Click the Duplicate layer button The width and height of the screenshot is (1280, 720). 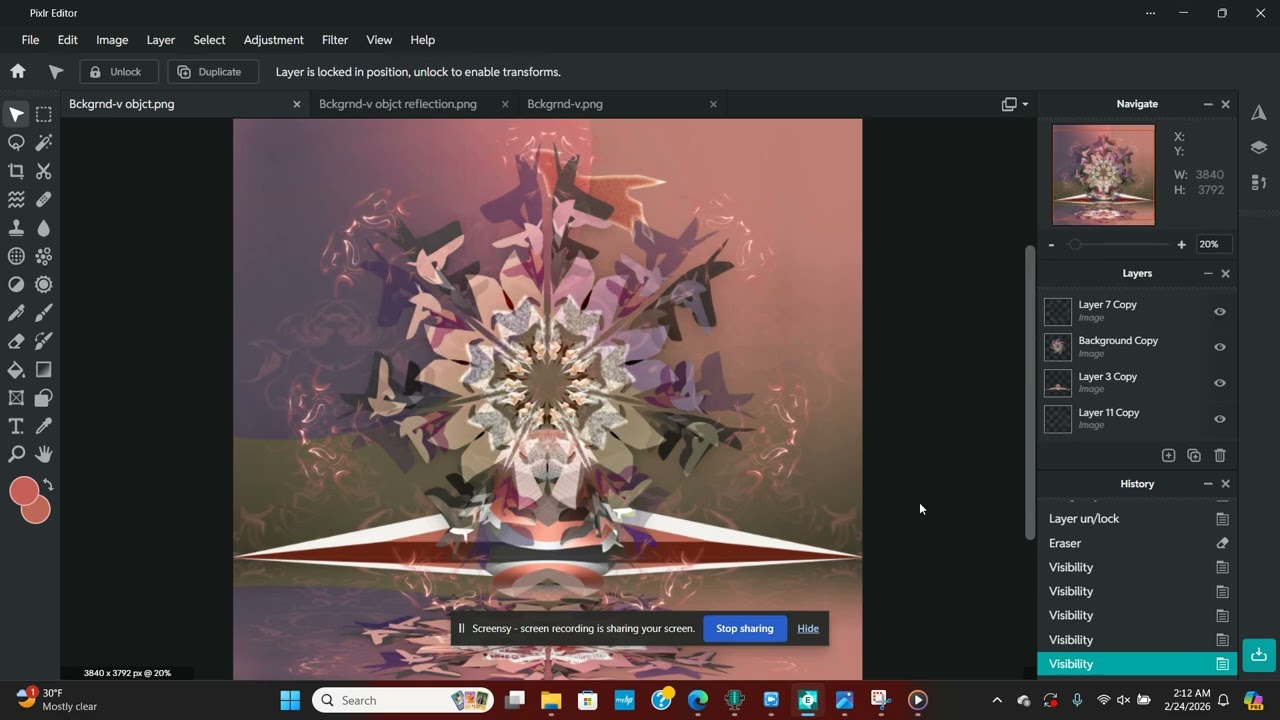(x=211, y=72)
